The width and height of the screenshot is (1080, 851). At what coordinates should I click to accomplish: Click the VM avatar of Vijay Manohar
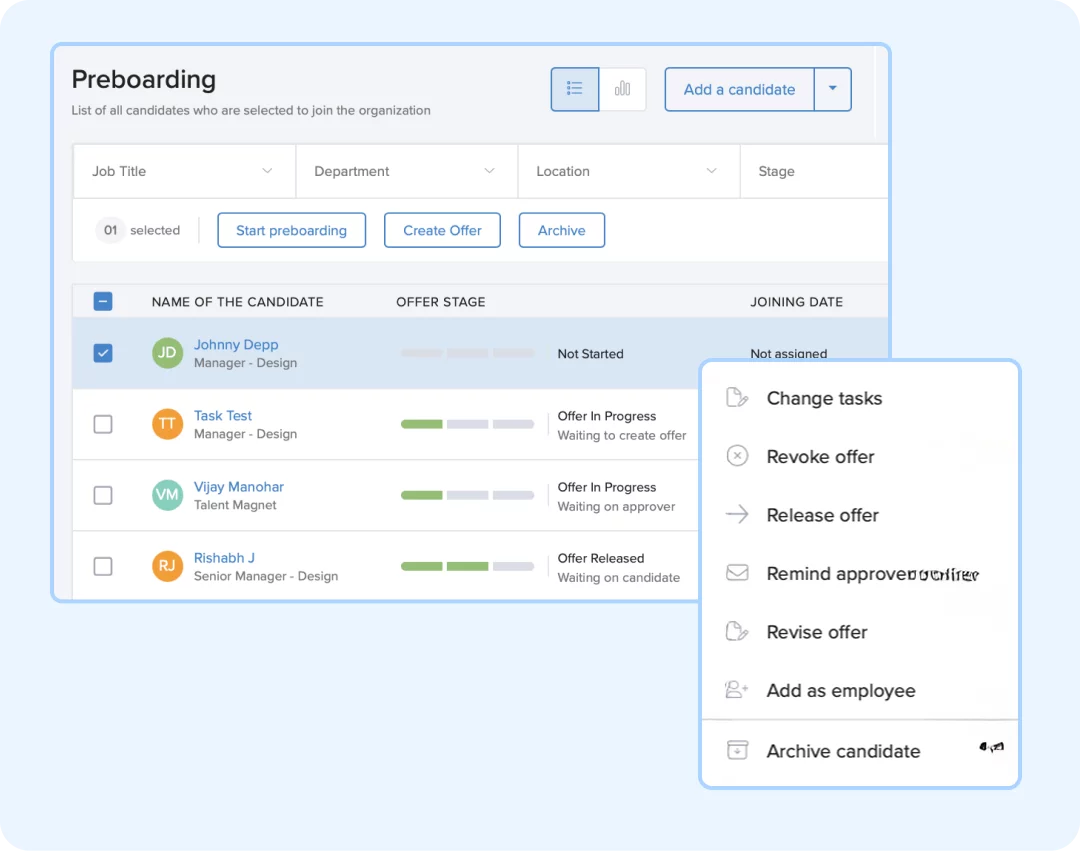[167, 495]
